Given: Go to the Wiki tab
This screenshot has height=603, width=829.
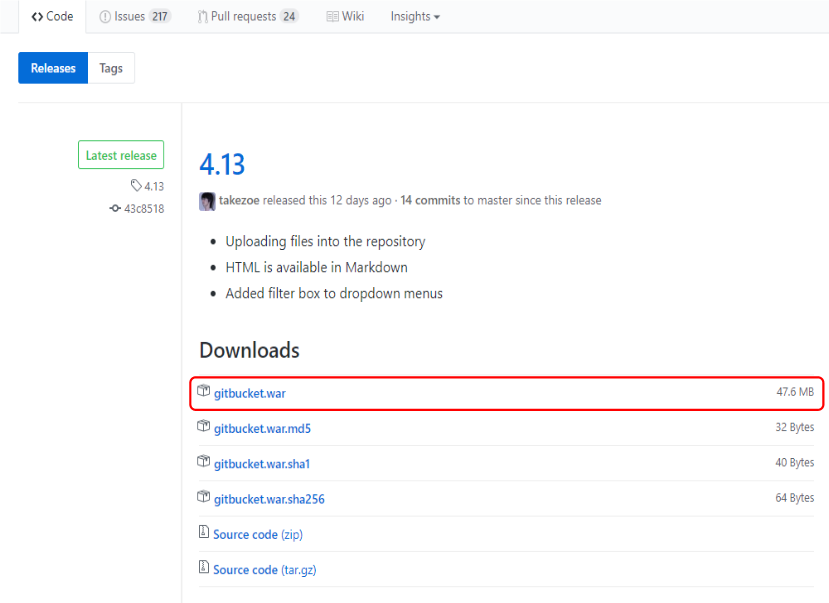Looking at the screenshot, I should click(345, 16).
